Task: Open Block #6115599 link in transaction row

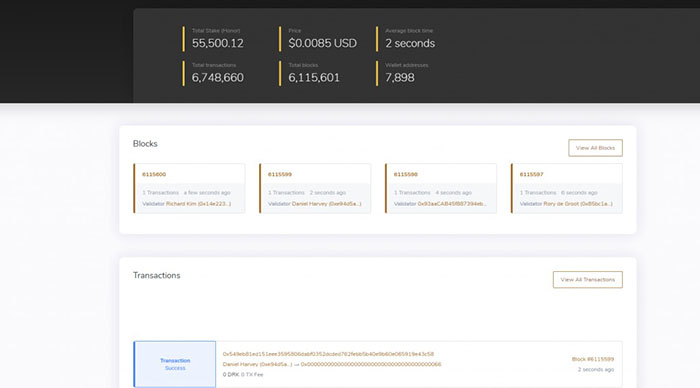Action: pyautogui.click(x=593, y=359)
